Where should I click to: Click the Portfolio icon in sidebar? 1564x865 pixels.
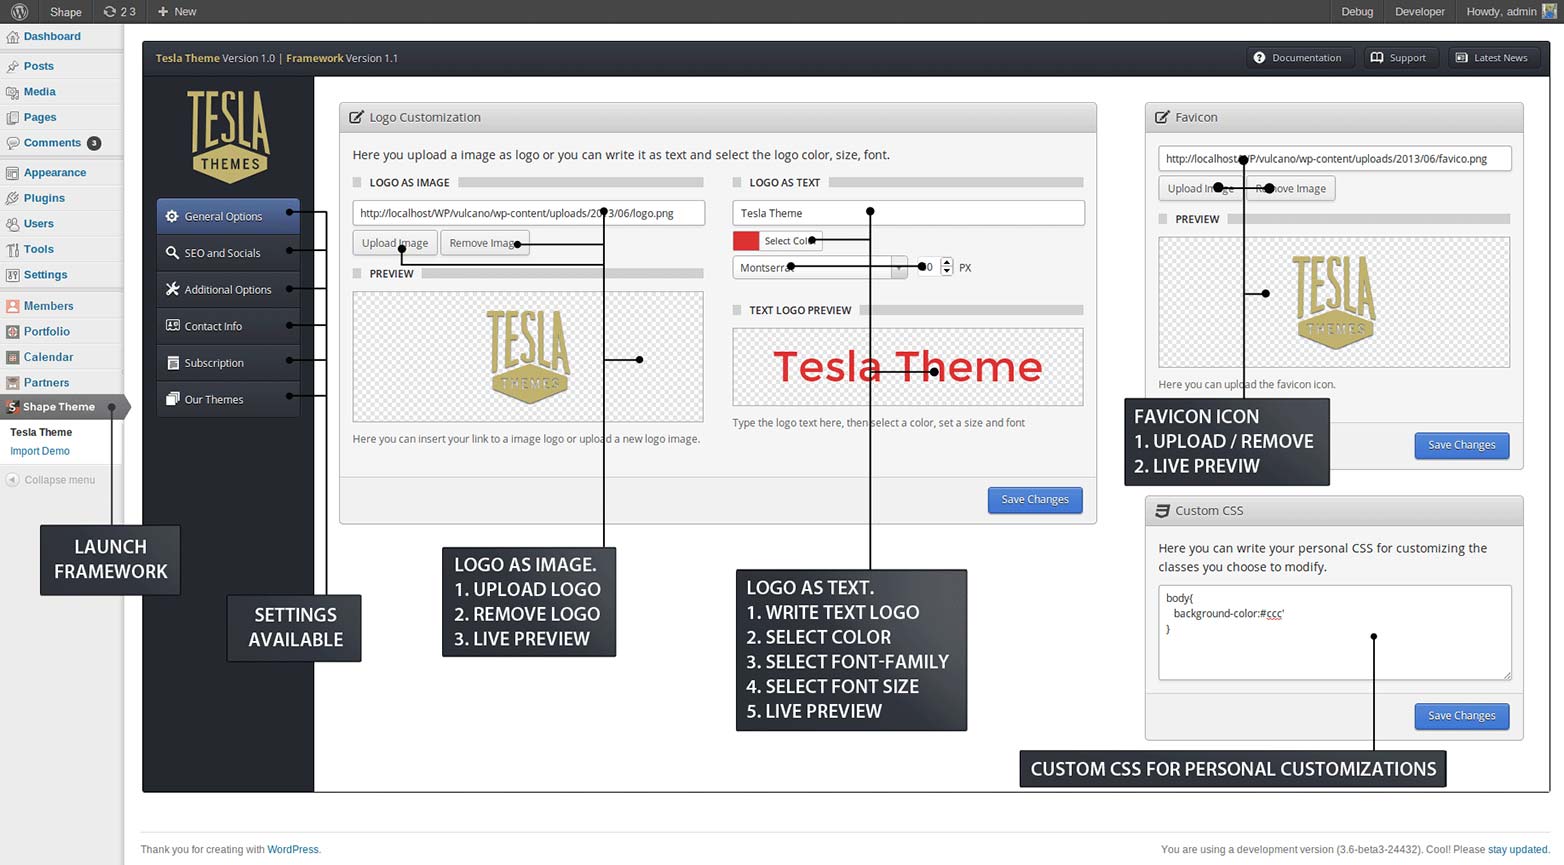point(12,332)
